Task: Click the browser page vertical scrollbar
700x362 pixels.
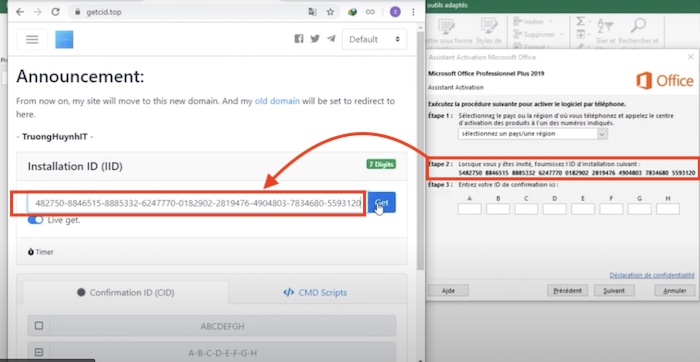Action: [x=420, y=150]
